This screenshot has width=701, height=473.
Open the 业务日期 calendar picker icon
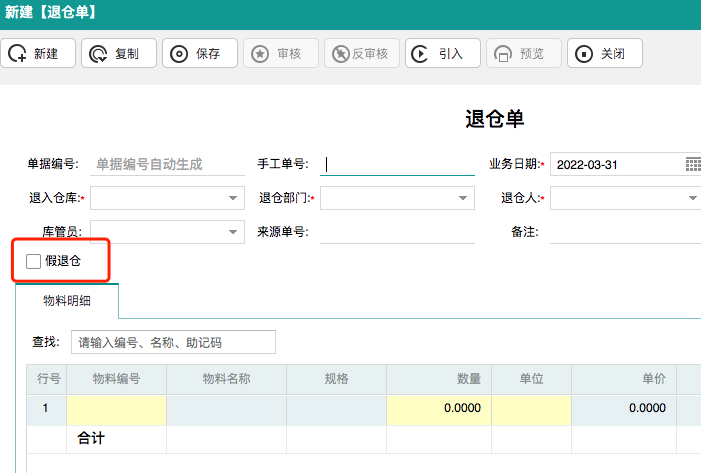point(692,165)
